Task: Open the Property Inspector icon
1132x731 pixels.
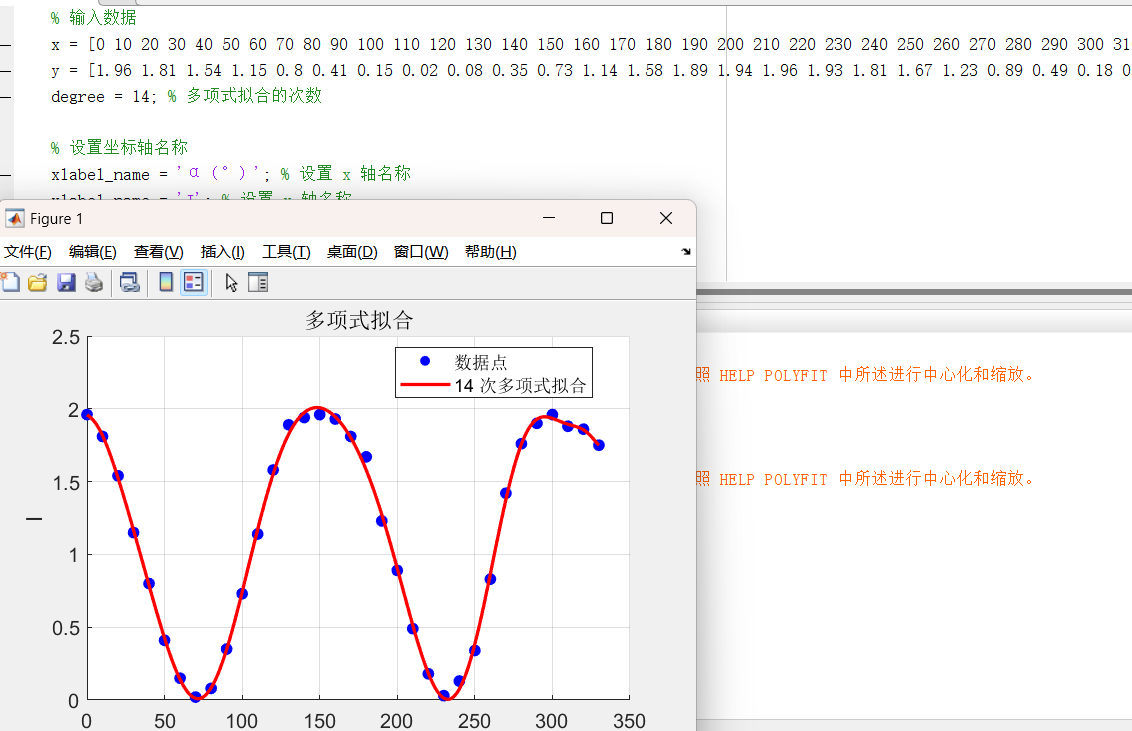Action: tap(258, 283)
